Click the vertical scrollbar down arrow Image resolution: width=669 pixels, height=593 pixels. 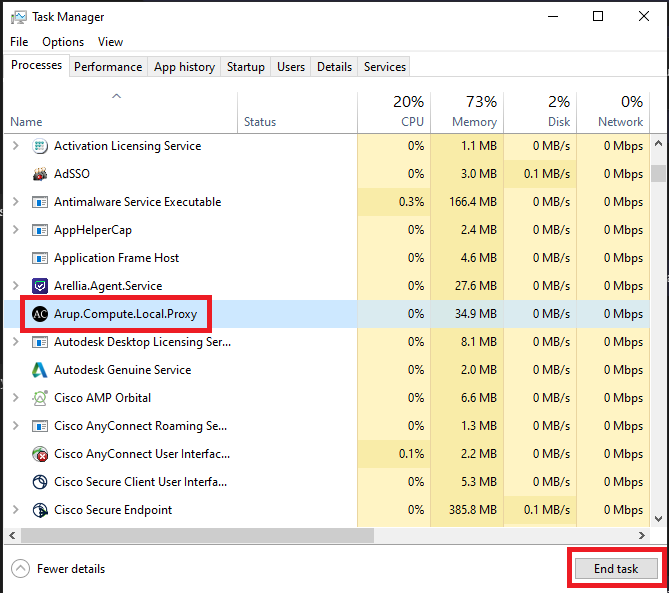click(658, 519)
